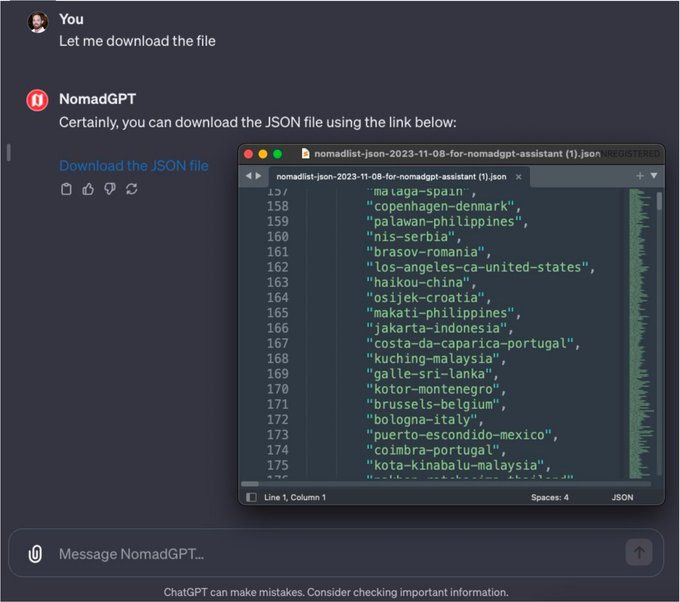Click the "kota-kinabalu-malaysia" string
Image resolution: width=680 pixels, height=602 pixels.
(x=455, y=465)
